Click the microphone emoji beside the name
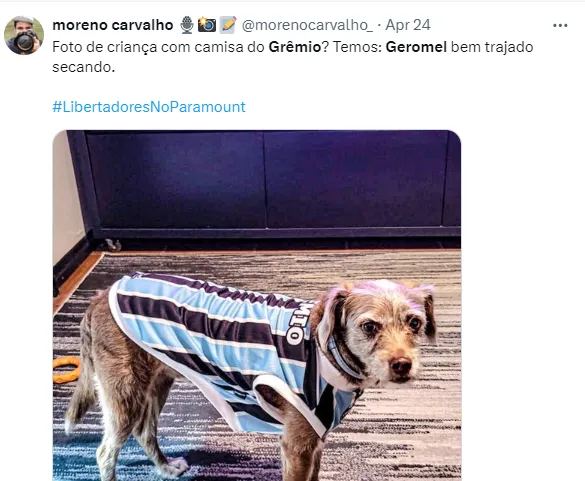 [187, 25]
